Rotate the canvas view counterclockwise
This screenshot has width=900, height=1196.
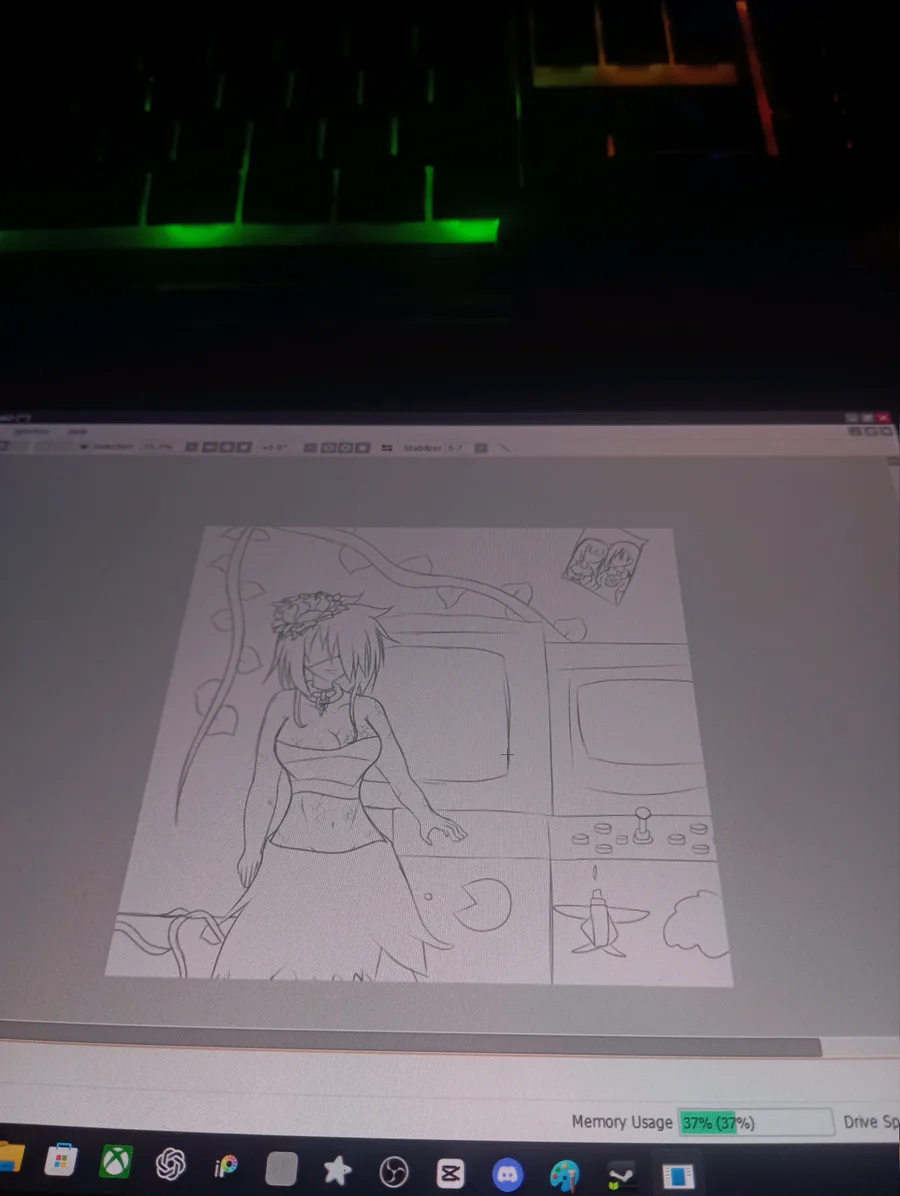click(328, 448)
